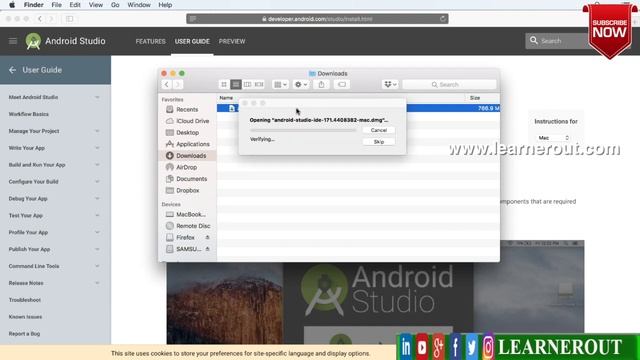Click Finder share button
Image resolution: width=640 pixels, height=360 pixels.
pyautogui.click(x=322, y=84)
